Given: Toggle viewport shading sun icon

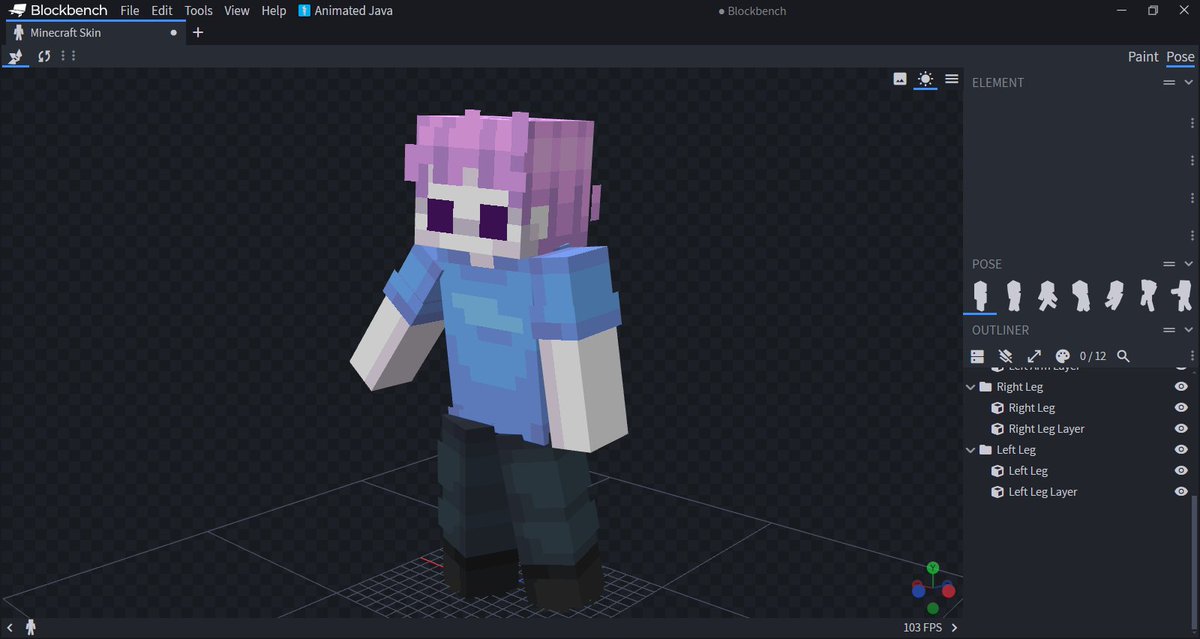Looking at the screenshot, I should click(x=926, y=79).
